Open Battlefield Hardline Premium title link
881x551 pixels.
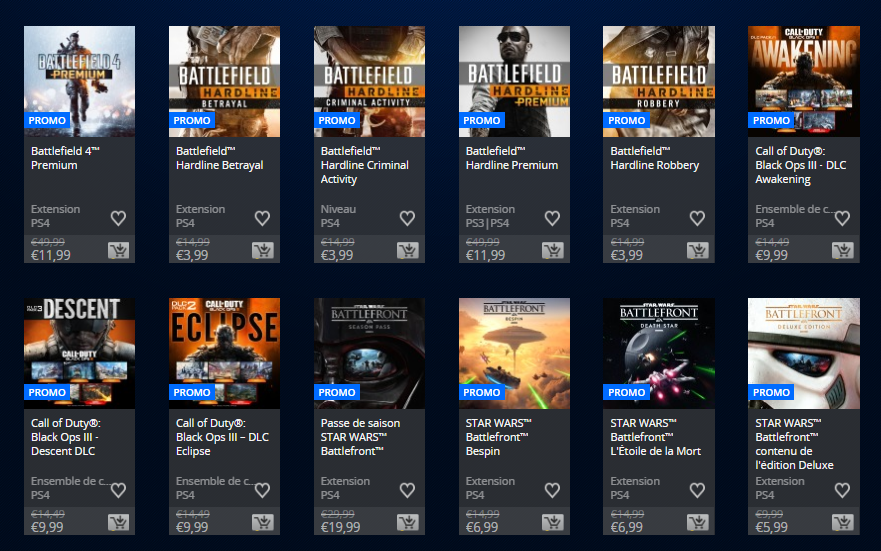point(512,158)
